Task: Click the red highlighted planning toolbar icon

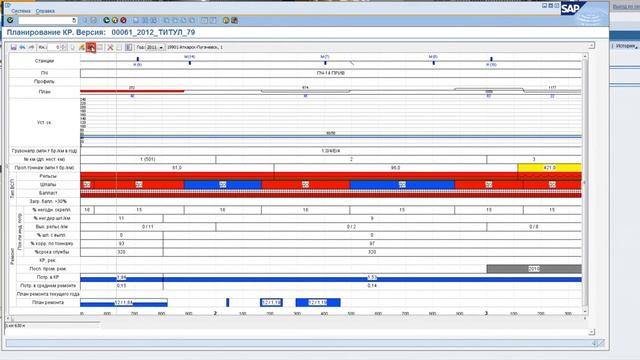Action: (x=91, y=47)
